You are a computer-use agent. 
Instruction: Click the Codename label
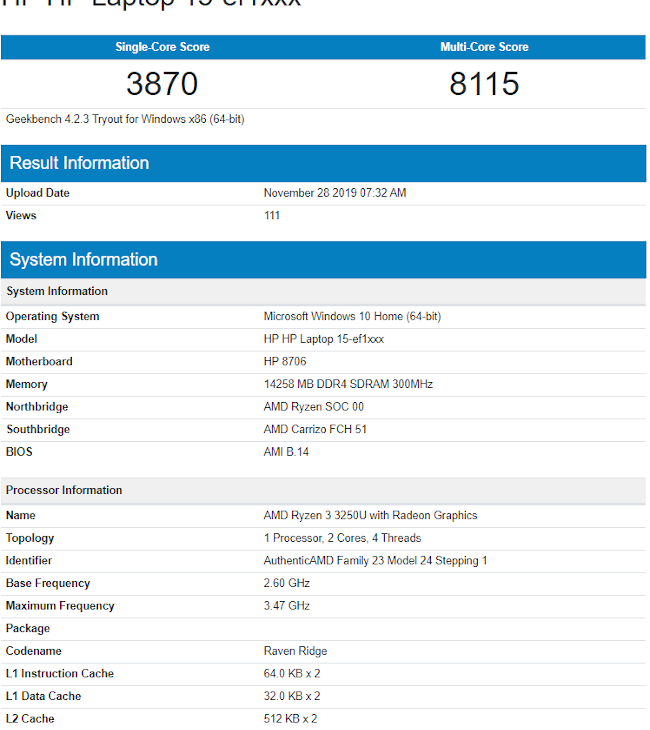(34, 651)
